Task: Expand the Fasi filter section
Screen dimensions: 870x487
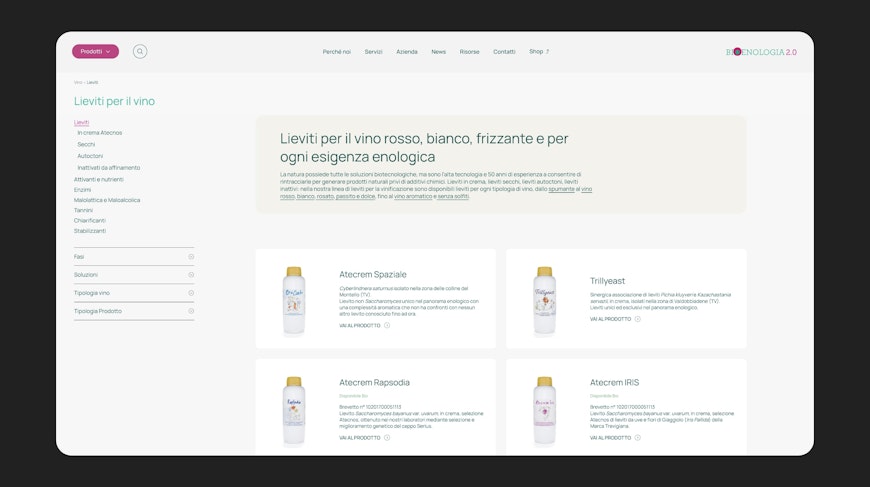Action: click(134, 257)
